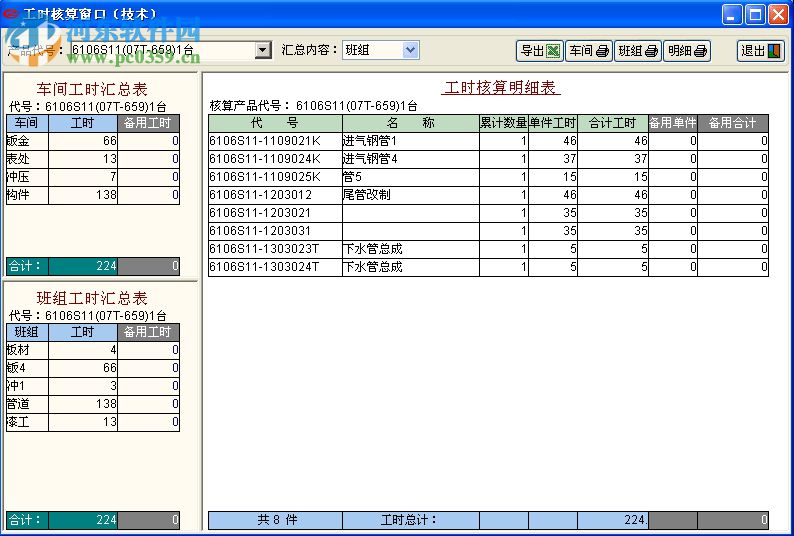Click the 退出 exit button
This screenshot has height=536, width=794.
(761, 51)
